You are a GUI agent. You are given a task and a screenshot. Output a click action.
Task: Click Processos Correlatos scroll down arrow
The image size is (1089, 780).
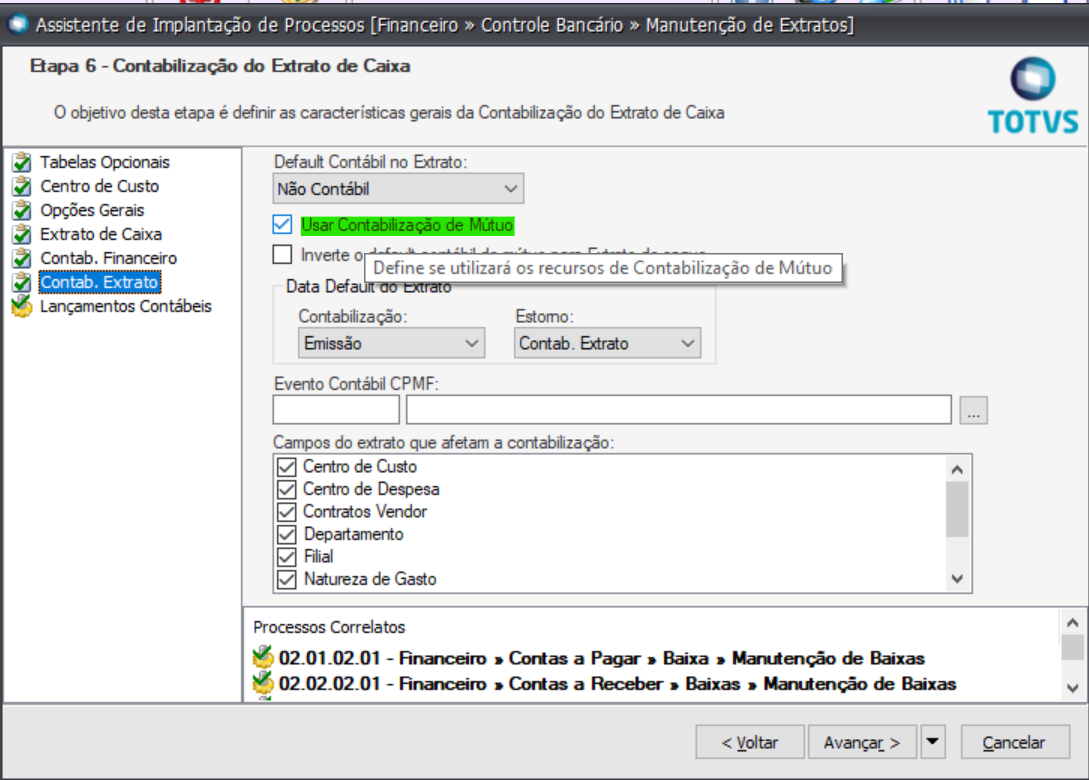coord(1072,688)
